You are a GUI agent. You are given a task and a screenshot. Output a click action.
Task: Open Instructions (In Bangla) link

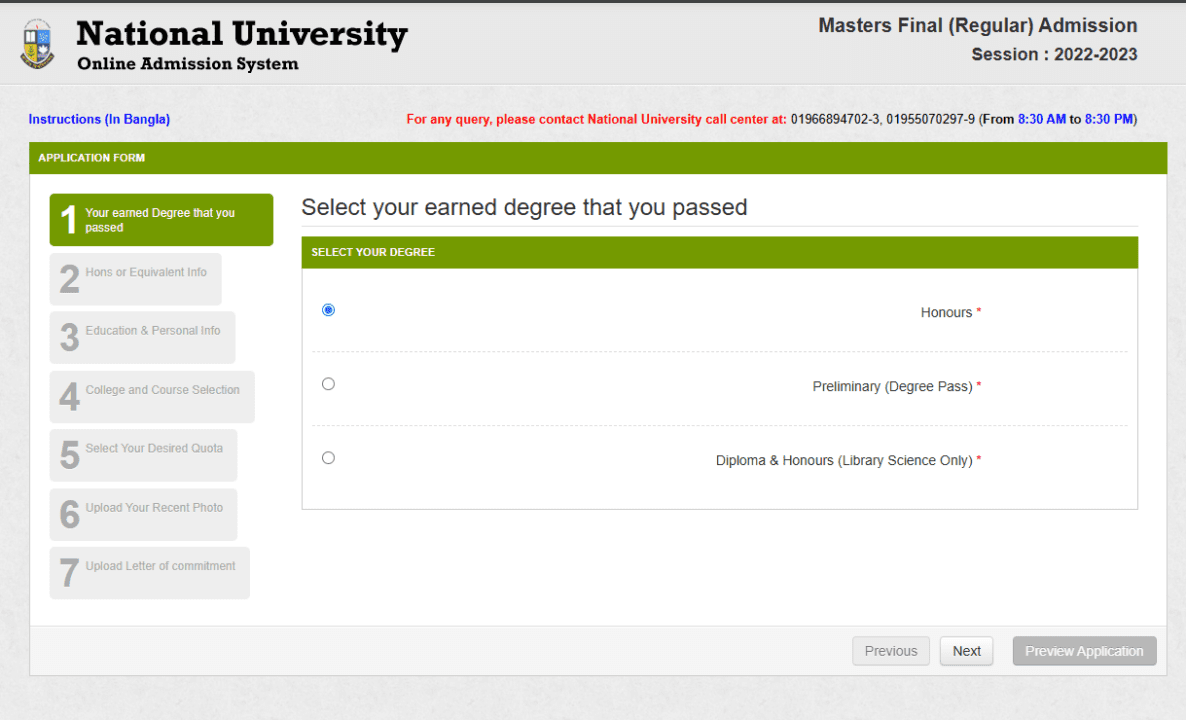pyautogui.click(x=99, y=119)
